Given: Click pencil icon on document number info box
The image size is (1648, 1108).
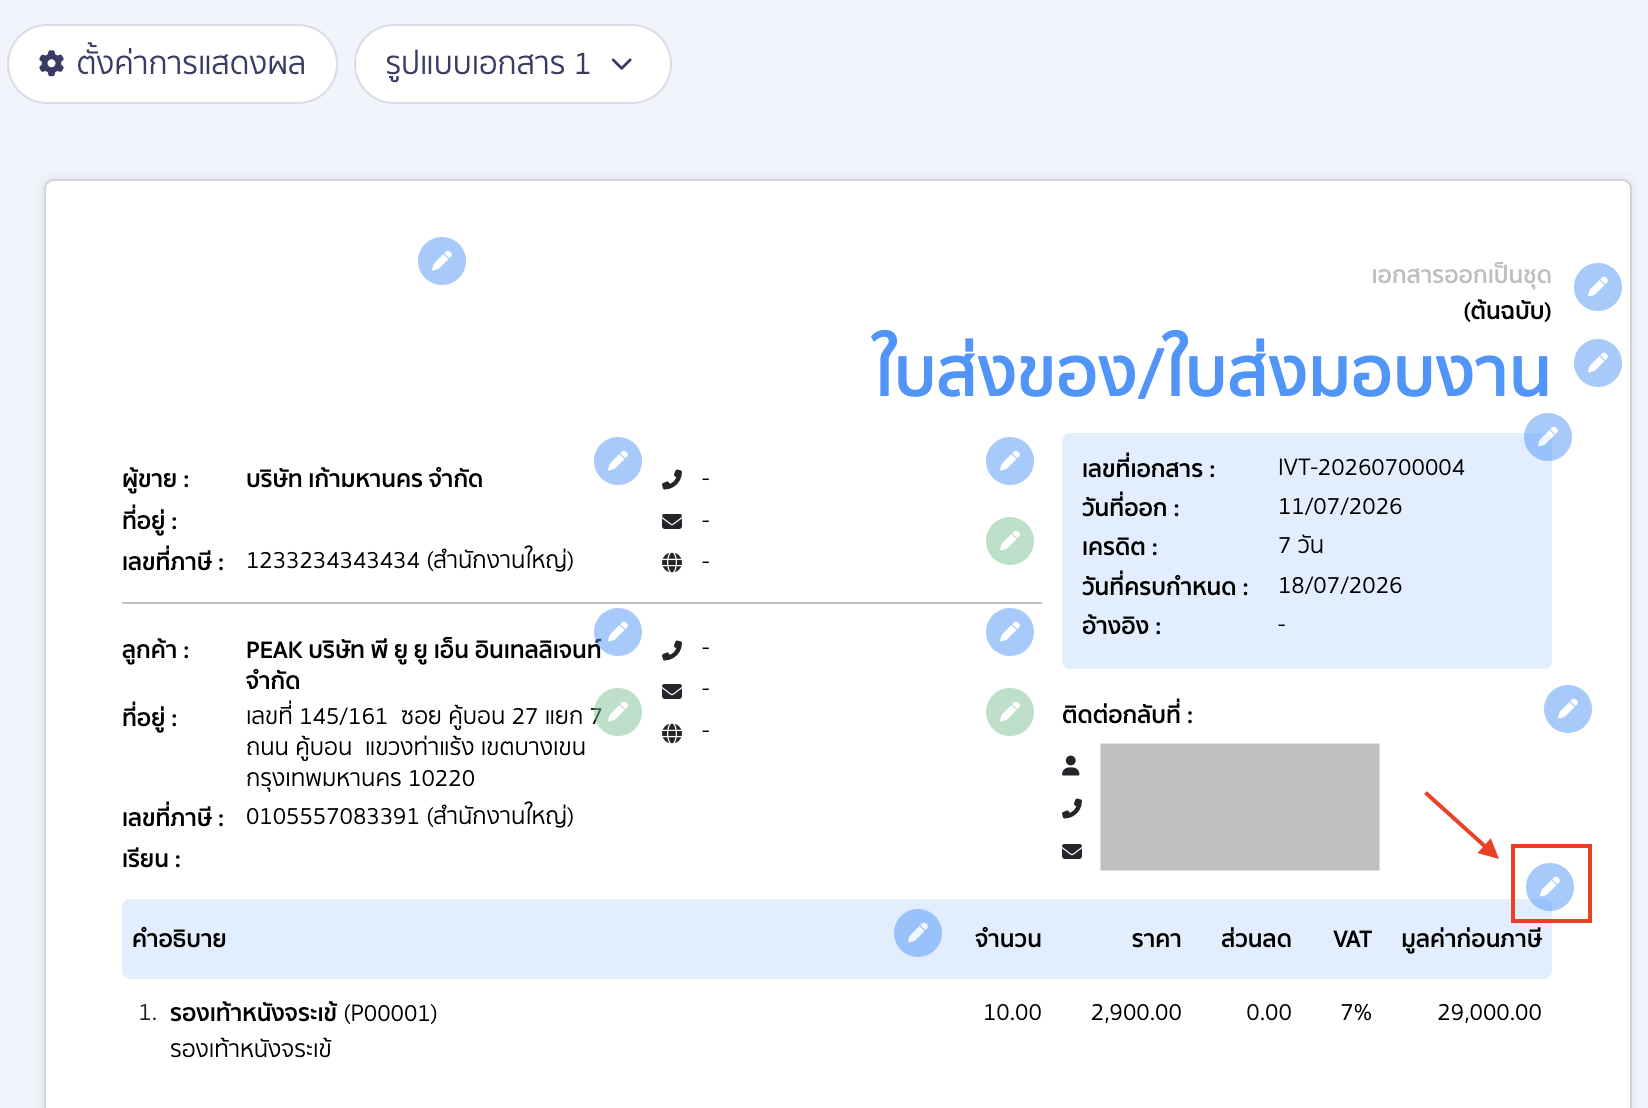Looking at the screenshot, I should (1548, 437).
